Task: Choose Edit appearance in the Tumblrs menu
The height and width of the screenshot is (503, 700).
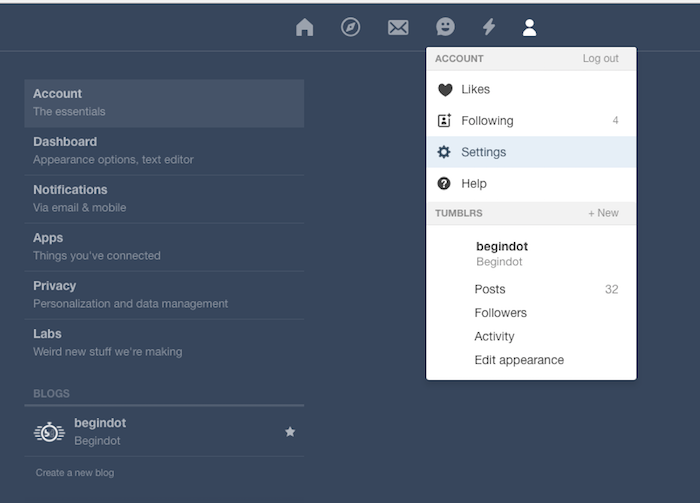Action: [x=519, y=360]
